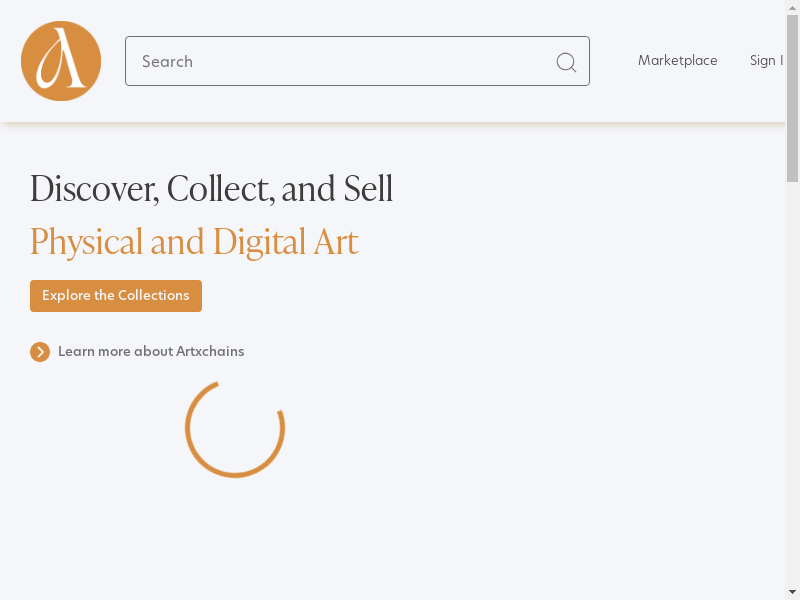Viewport: 800px width, 600px height.
Task: Click the word "Discover" in the headline
Action: [x=93, y=189]
